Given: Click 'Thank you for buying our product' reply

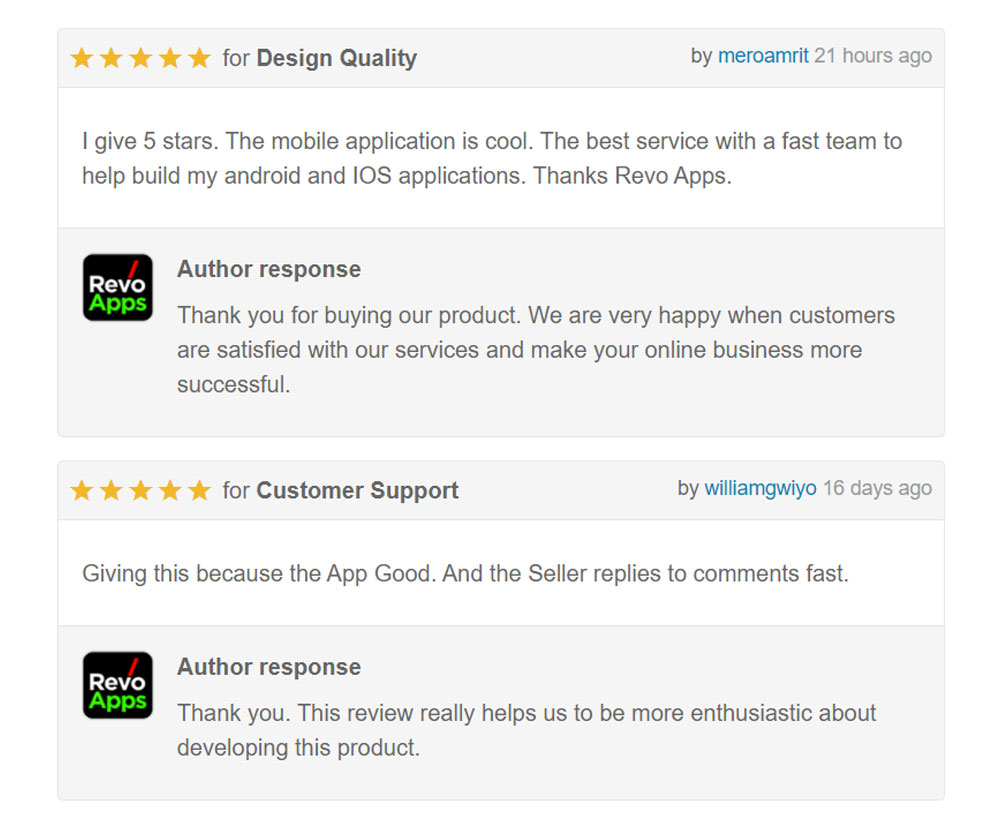Looking at the screenshot, I should [536, 350].
